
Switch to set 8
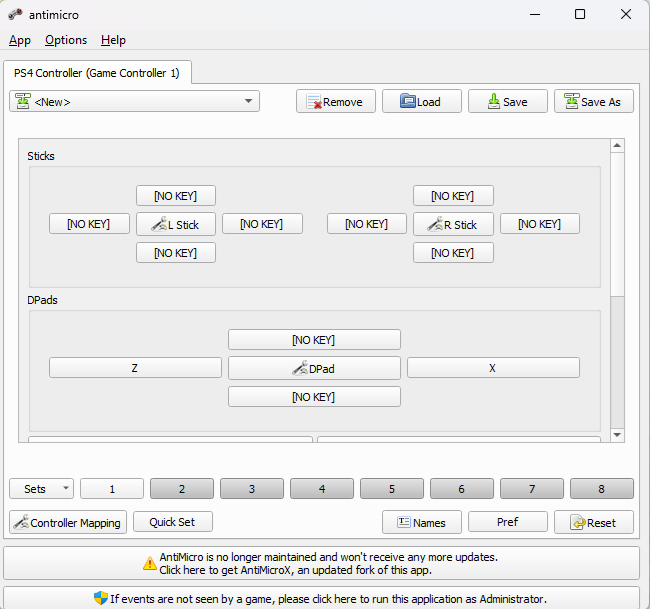(x=602, y=489)
